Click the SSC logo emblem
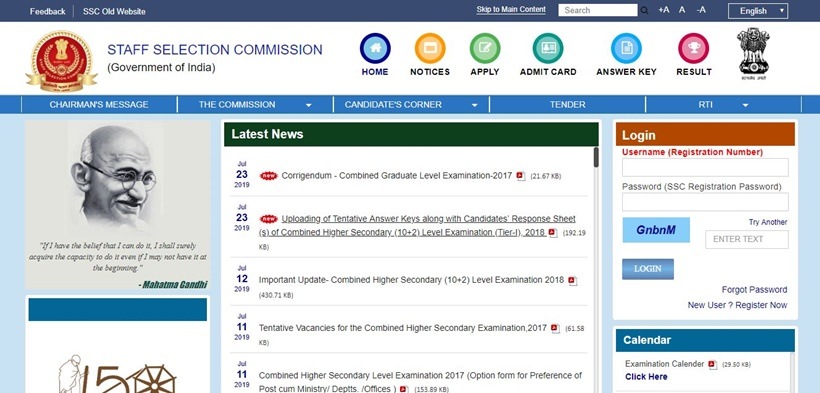This screenshot has width=820, height=393. [x=61, y=61]
